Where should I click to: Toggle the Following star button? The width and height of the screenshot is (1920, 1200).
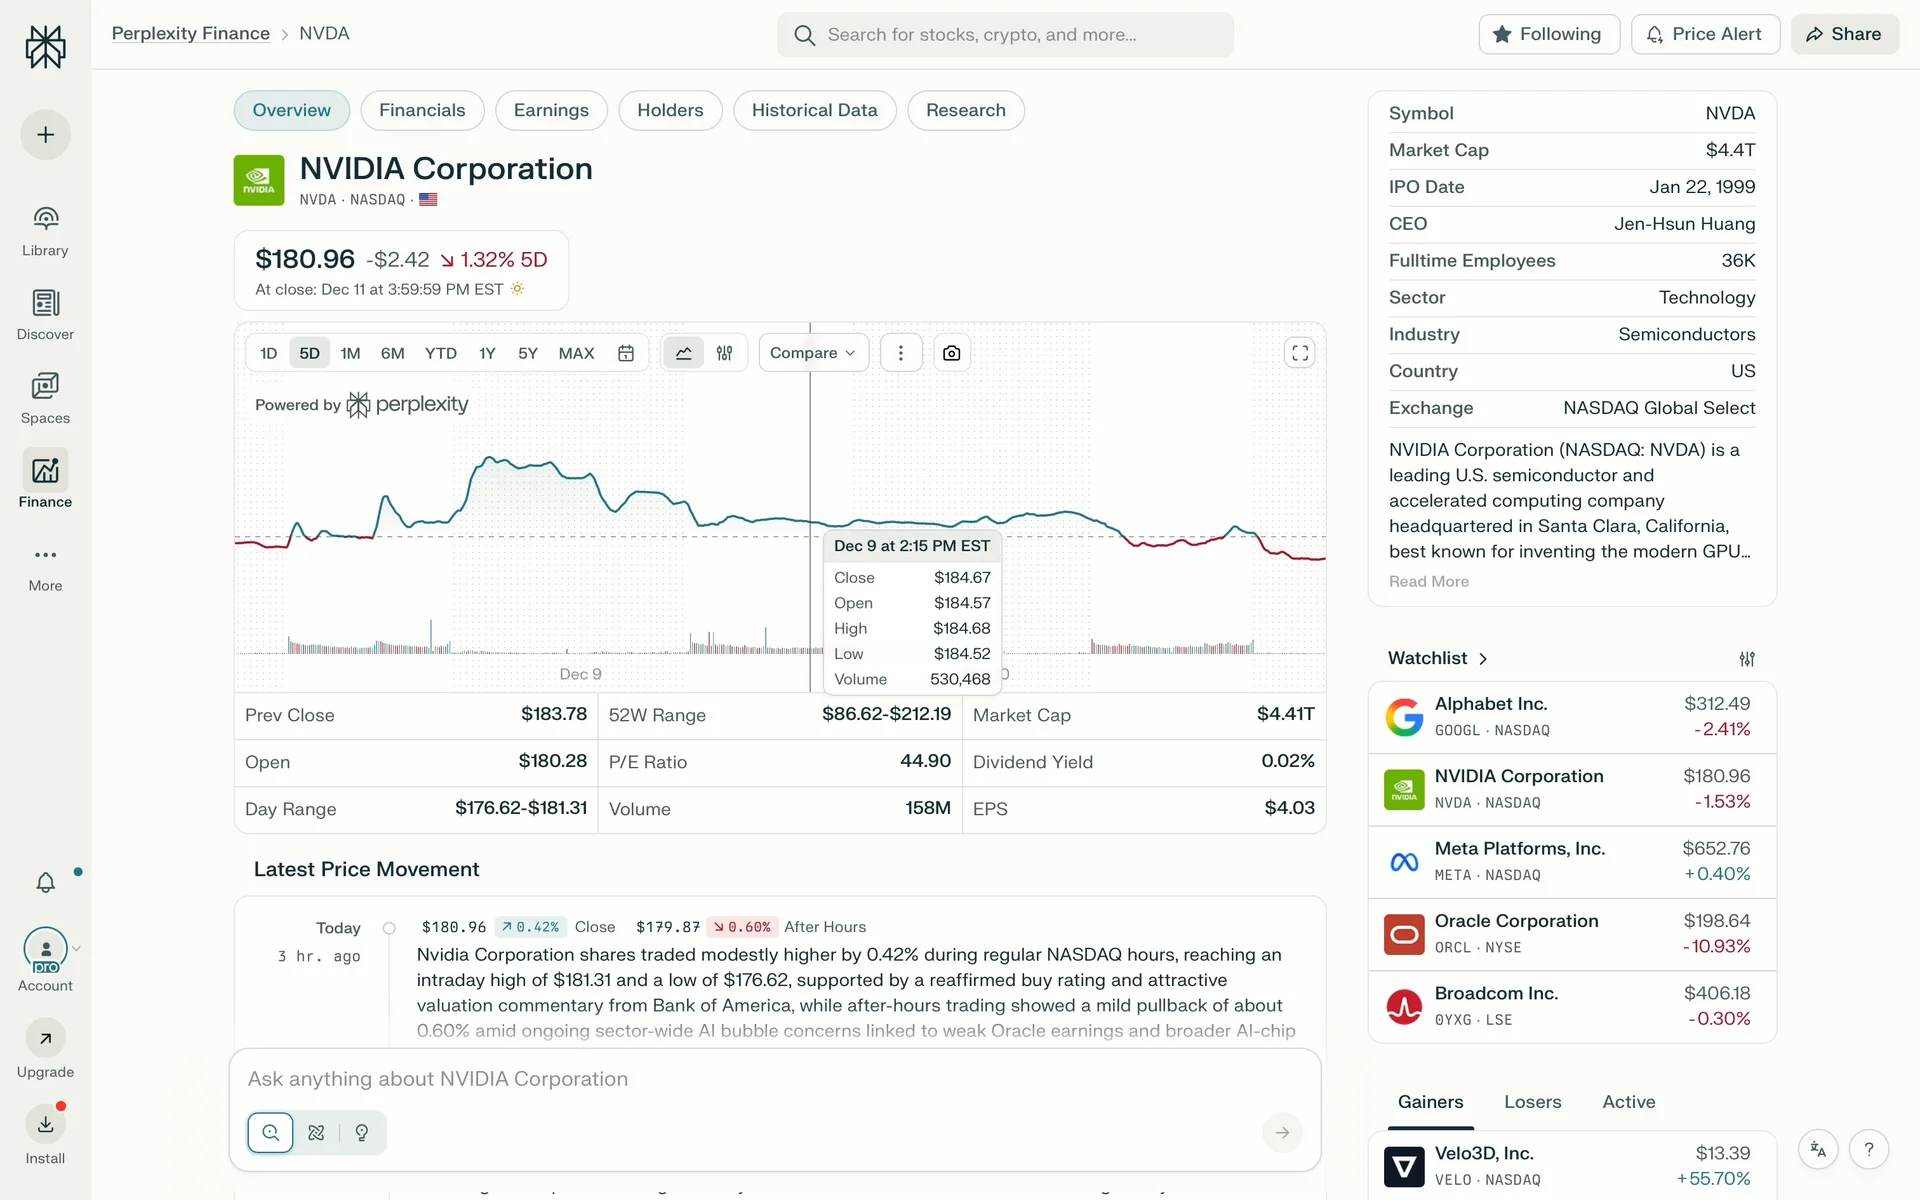1548,34
